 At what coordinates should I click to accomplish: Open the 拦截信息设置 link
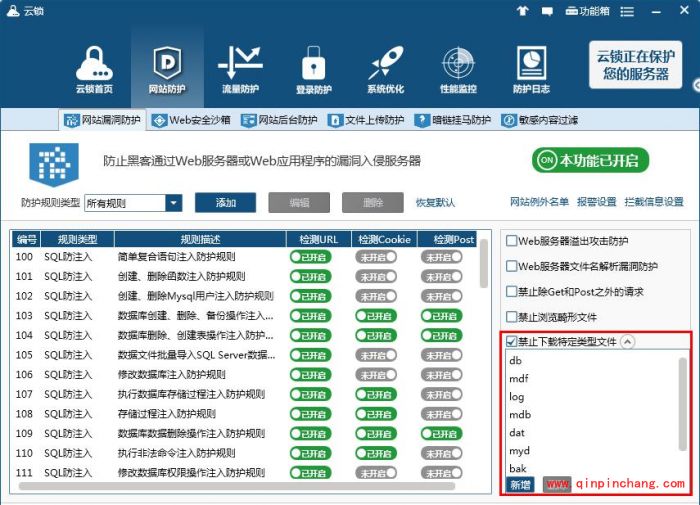coord(654,202)
